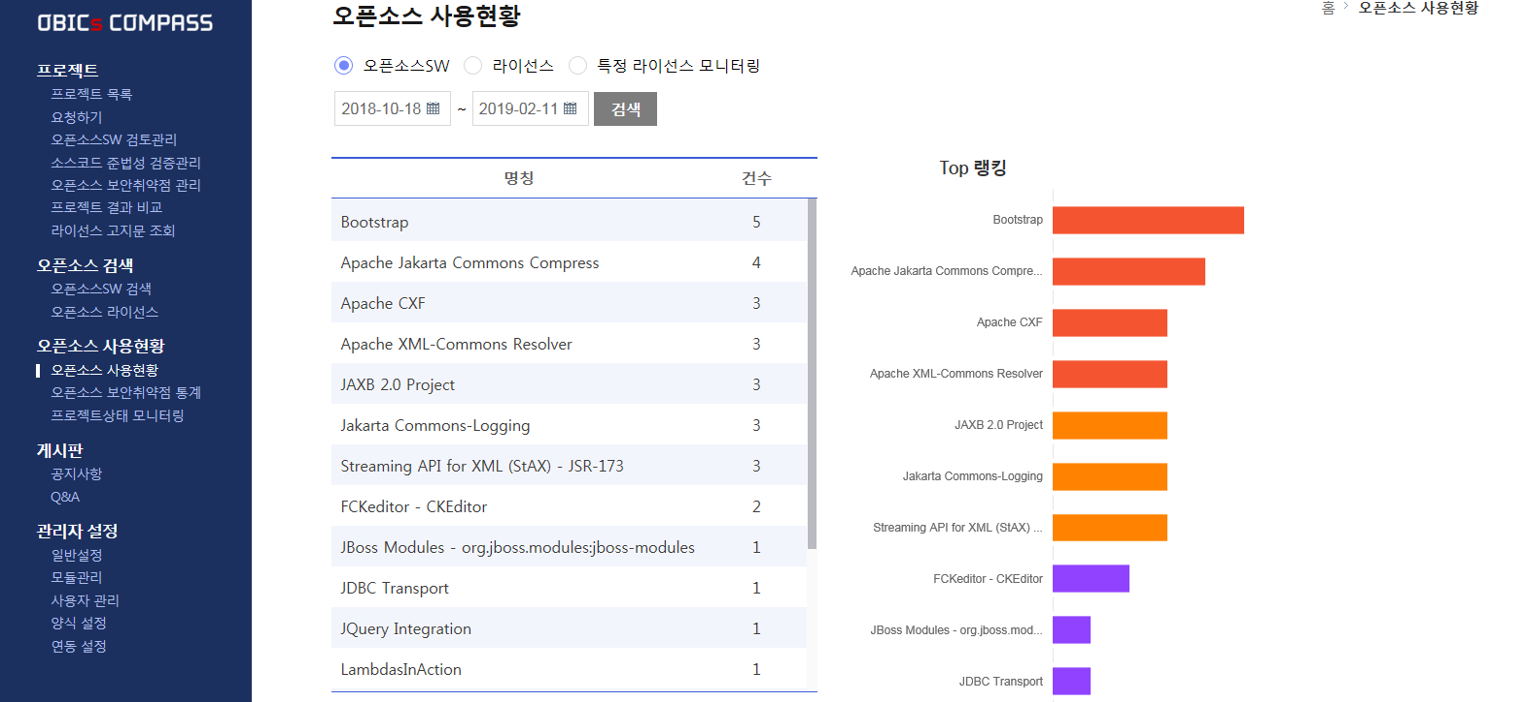Open 일반설정 under 관리자 설정
This screenshot has height=702, width=1528.
[x=77, y=555]
